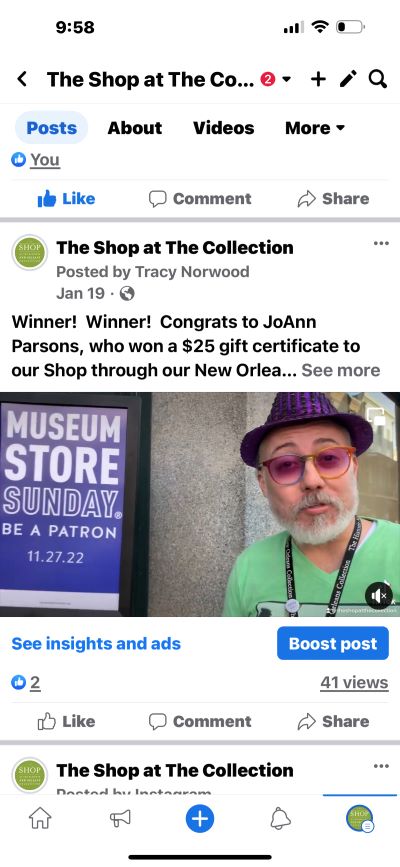Viewport: 400px width, 867px height.
Task: Expand the More tab dropdown
Action: [315, 128]
